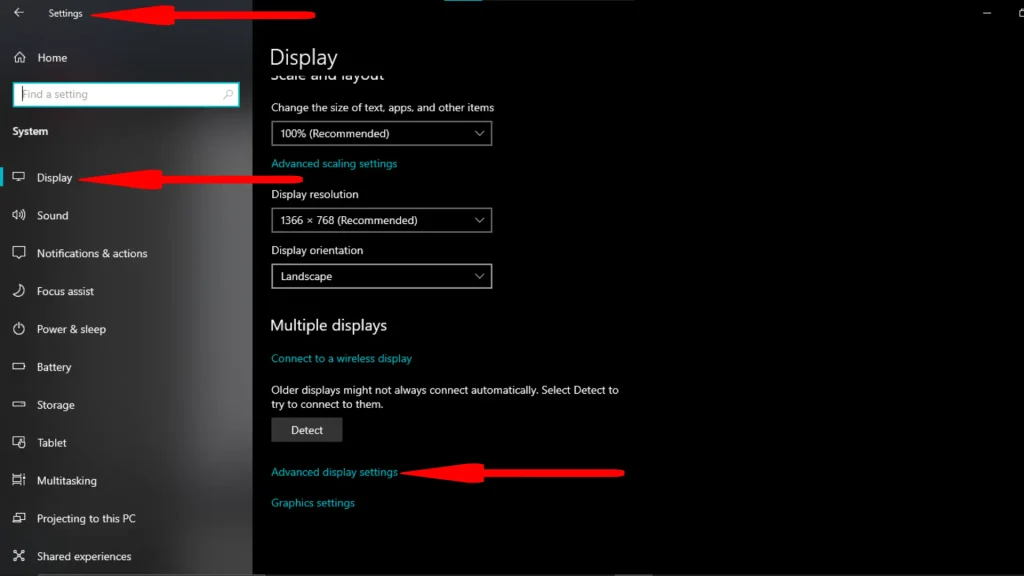The image size is (1024, 576).
Task: Click the Display monitor icon
Action: click(x=19, y=177)
